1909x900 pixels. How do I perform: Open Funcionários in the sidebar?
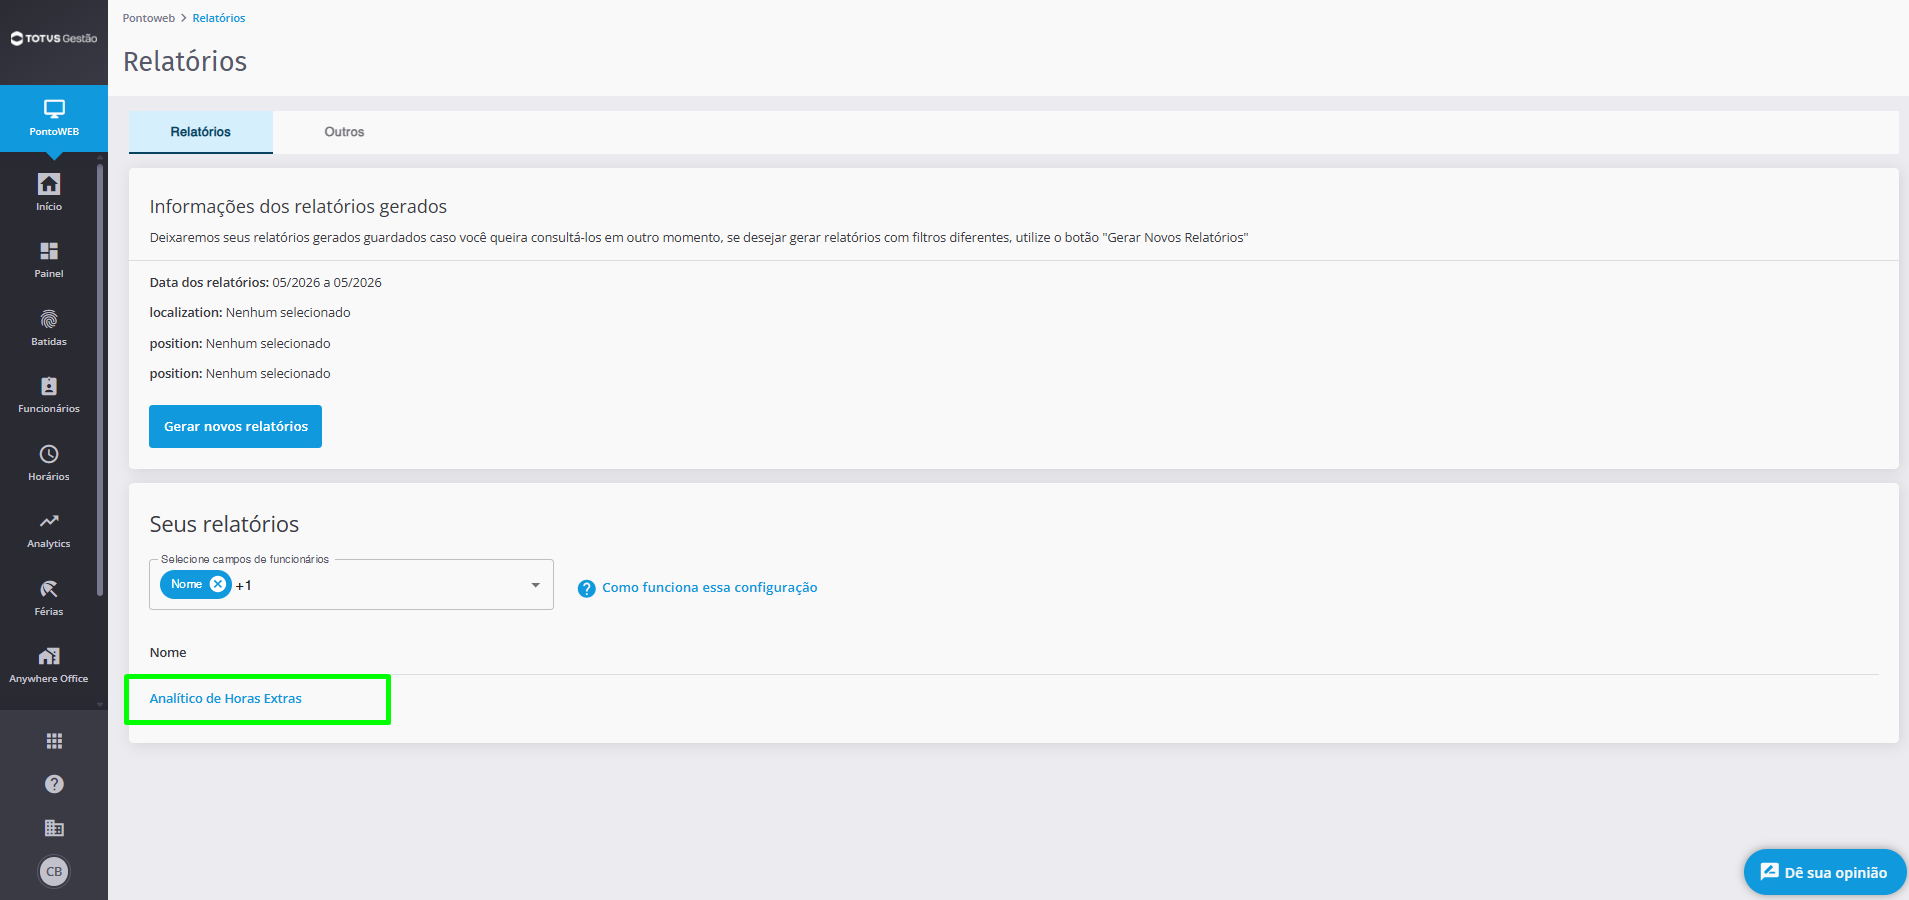49,394
